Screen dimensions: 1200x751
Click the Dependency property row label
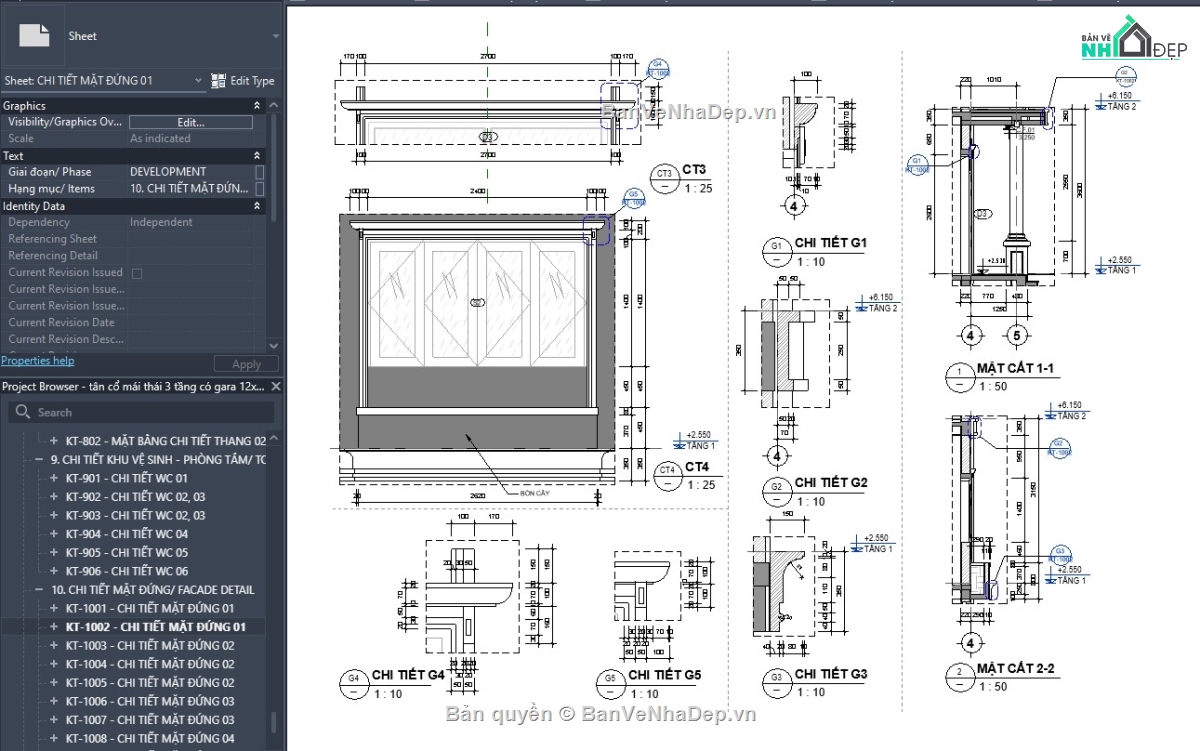coord(39,223)
